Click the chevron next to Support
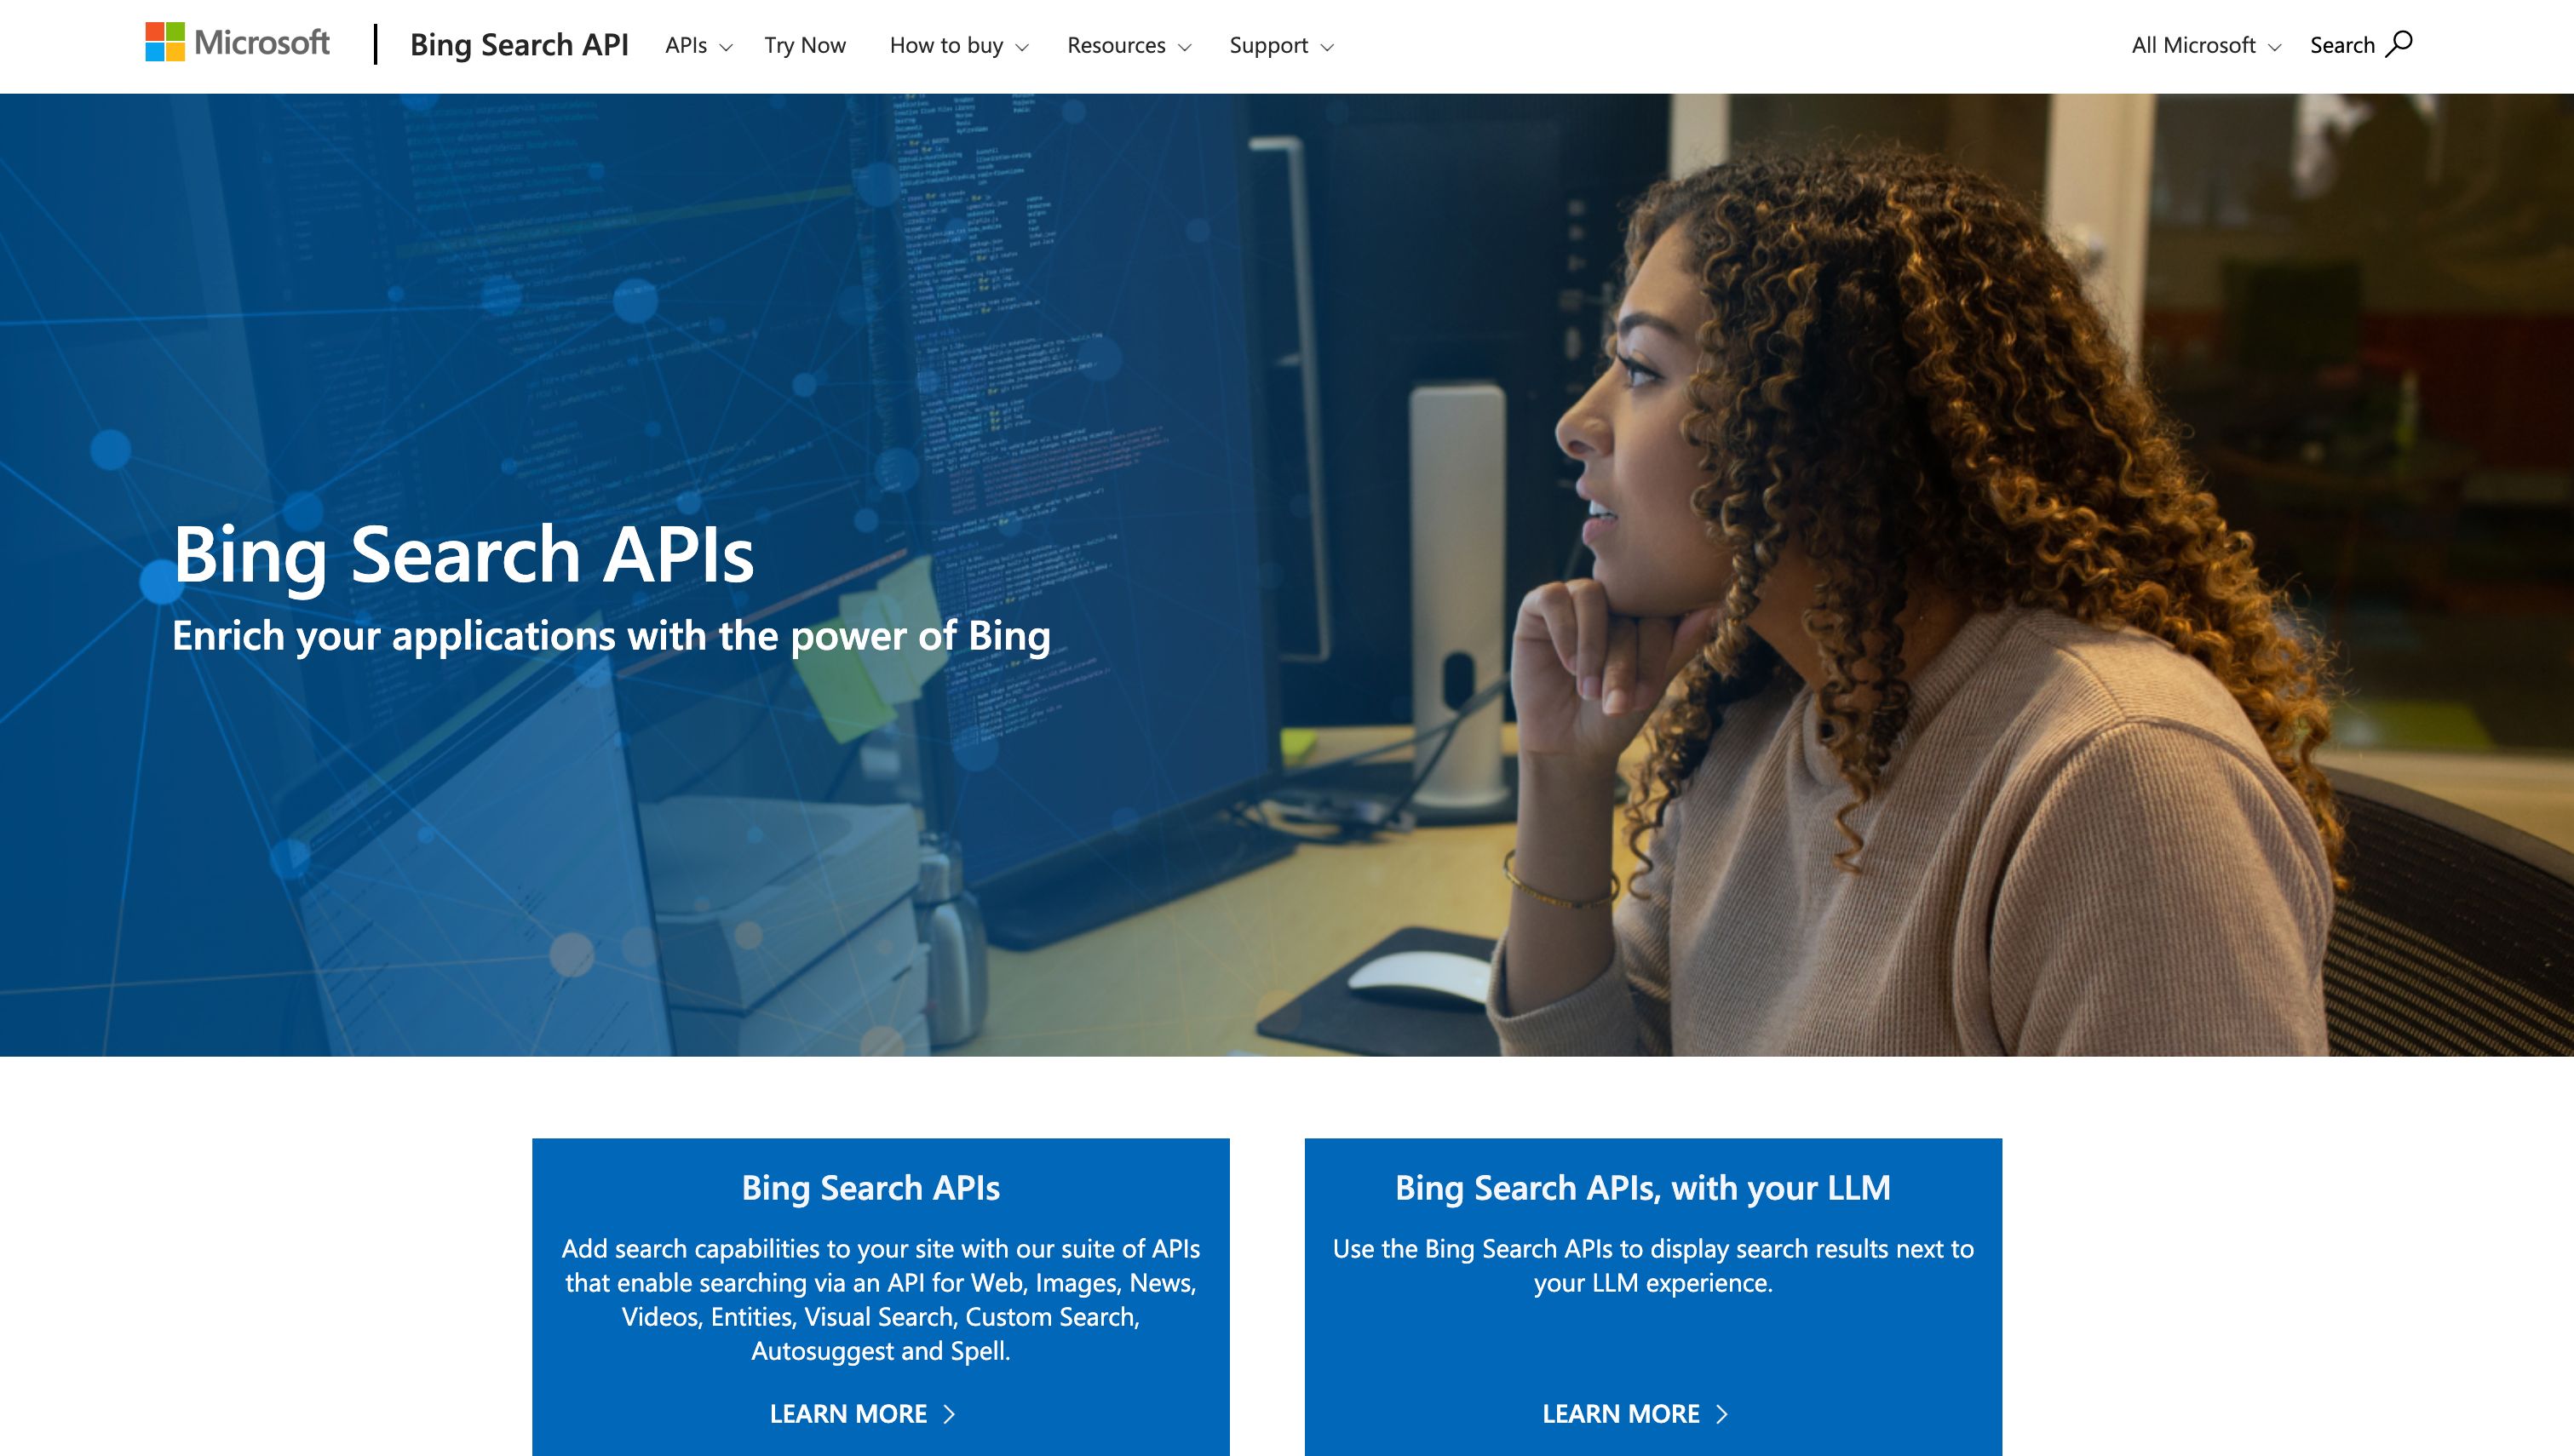Screen dimensions: 2574x1456 click(1327, 48)
